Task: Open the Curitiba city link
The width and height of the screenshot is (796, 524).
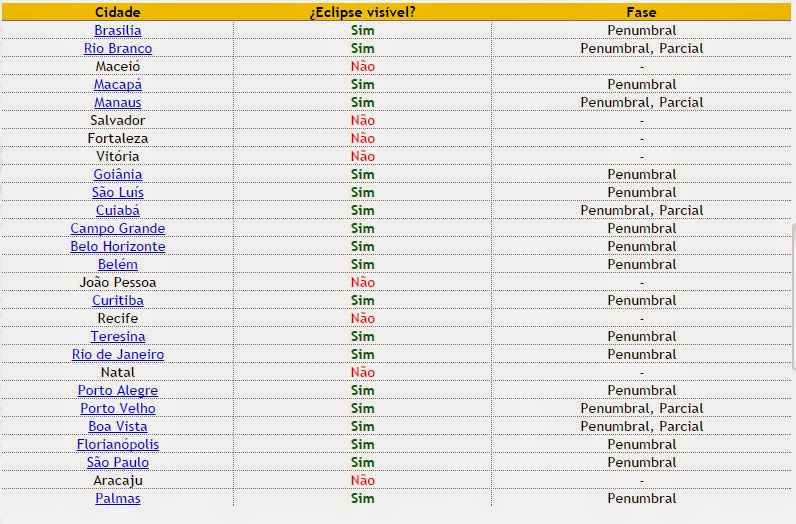Action: tap(118, 301)
